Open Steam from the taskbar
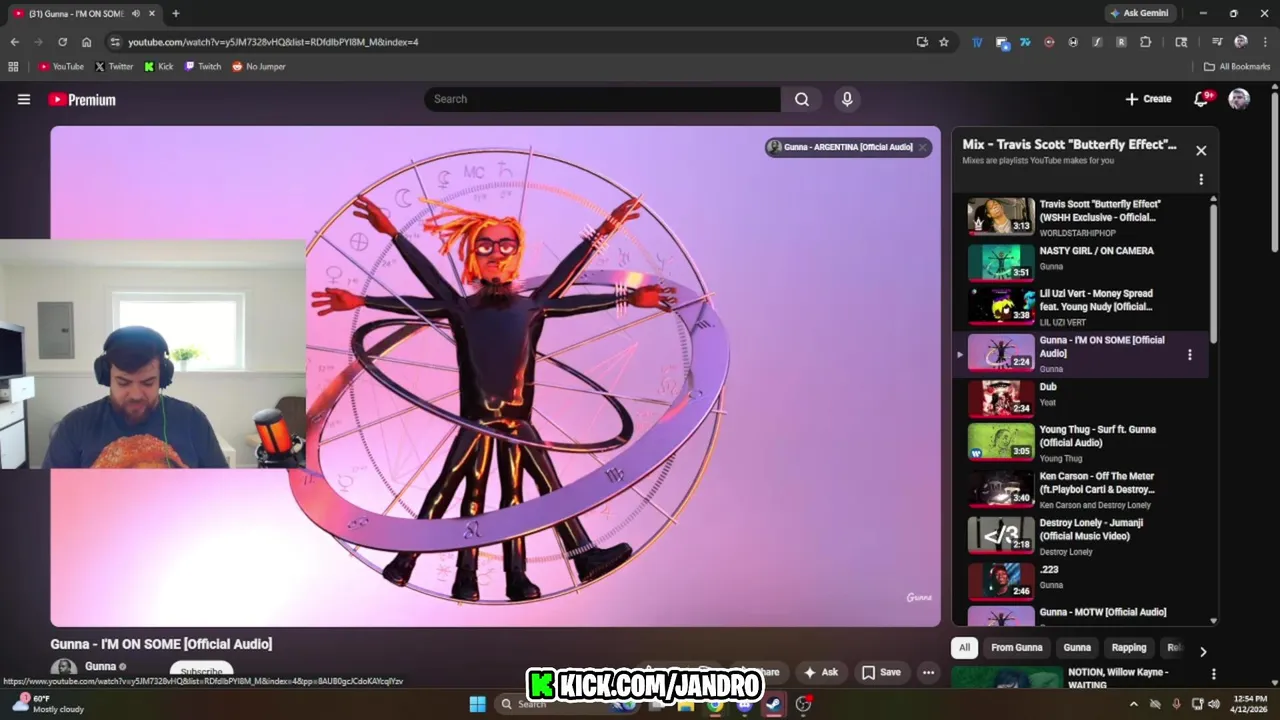Image resolution: width=1280 pixels, height=720 pixels. [x=773, y=704]
